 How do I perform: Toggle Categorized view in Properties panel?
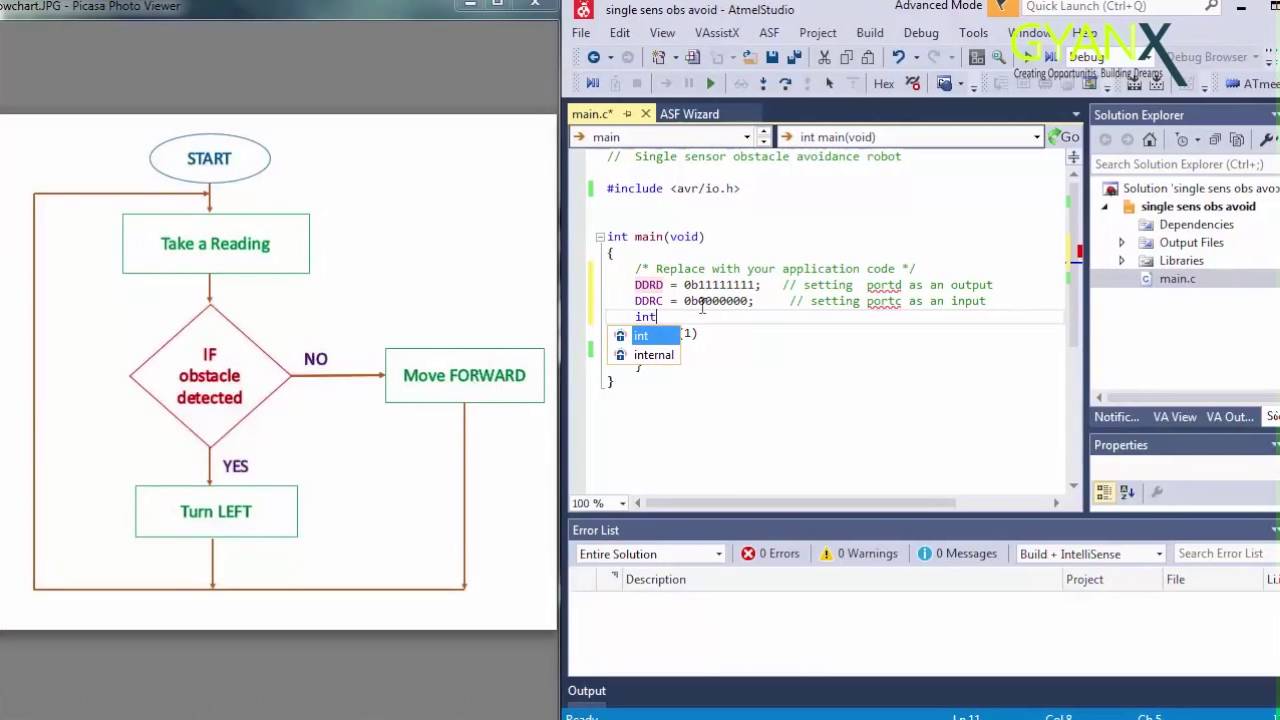pos(1104,492)
